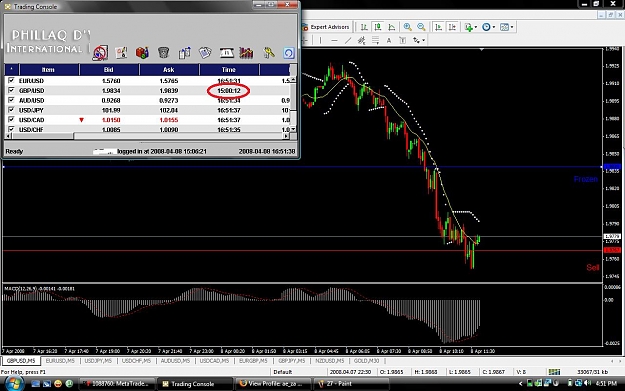Click the Zoom In magnifier icon
625x391 pixels.
[407, 27]
